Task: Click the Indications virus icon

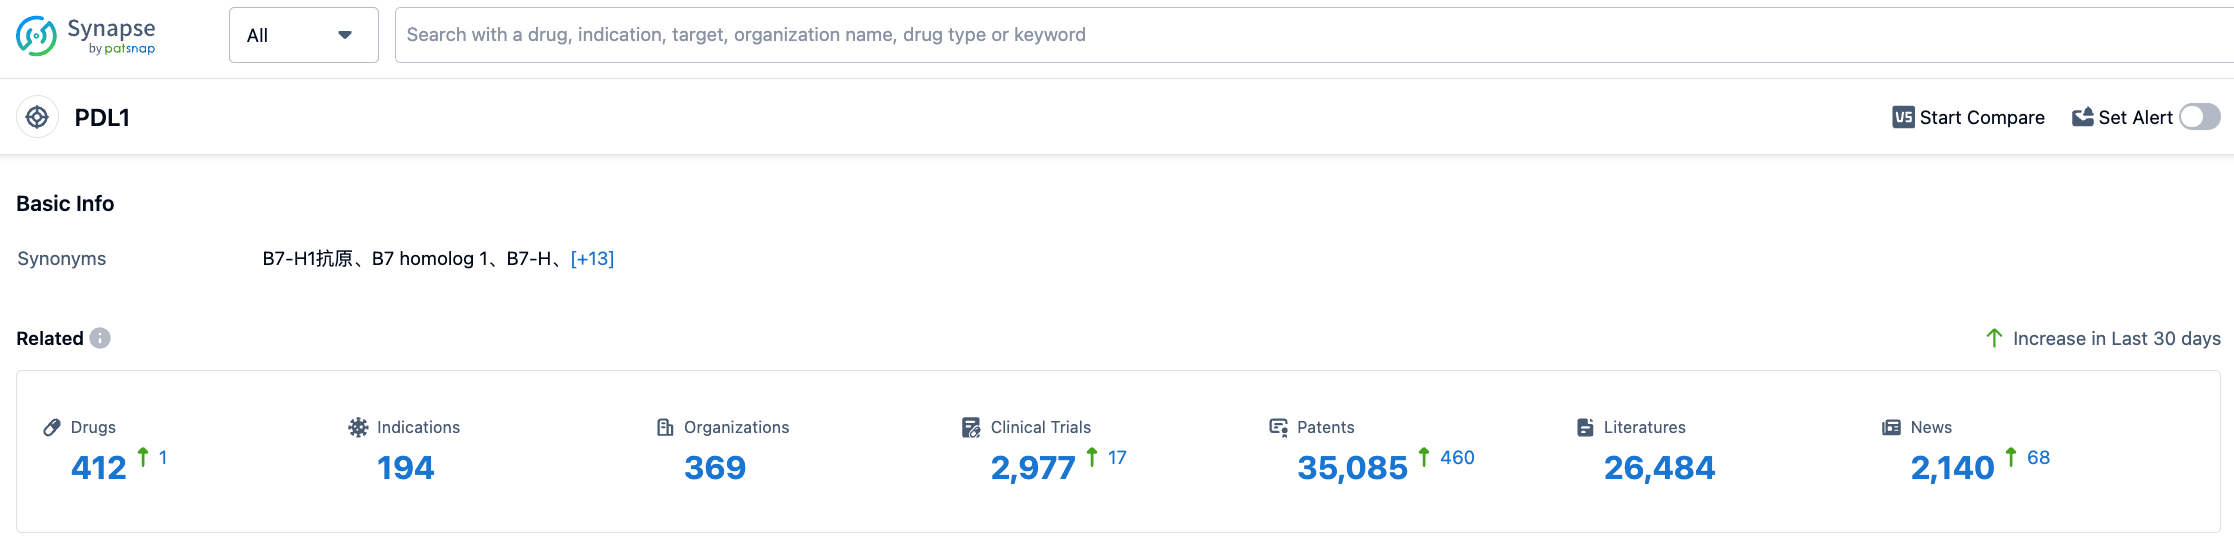Action: point(358,428)
